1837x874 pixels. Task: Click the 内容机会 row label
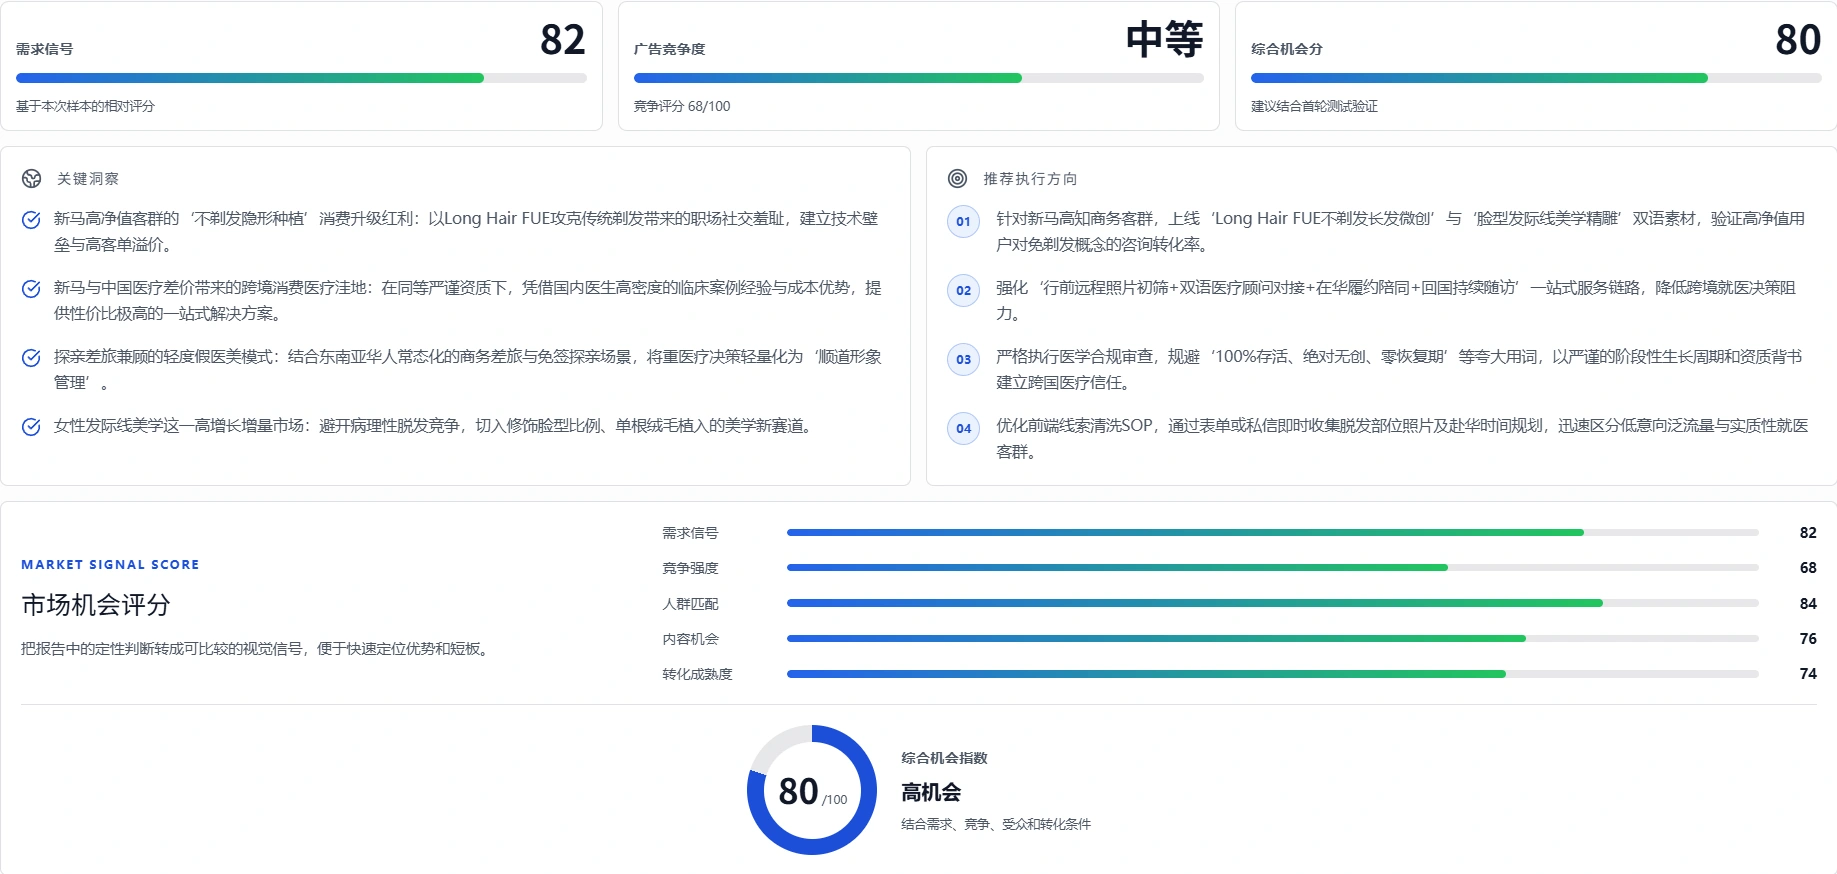coord(690,639)
